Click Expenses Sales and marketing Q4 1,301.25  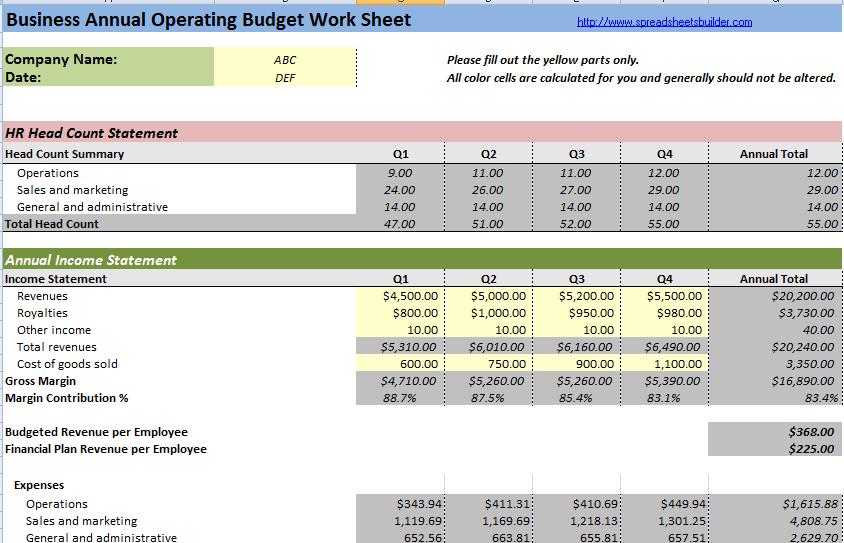665,521
